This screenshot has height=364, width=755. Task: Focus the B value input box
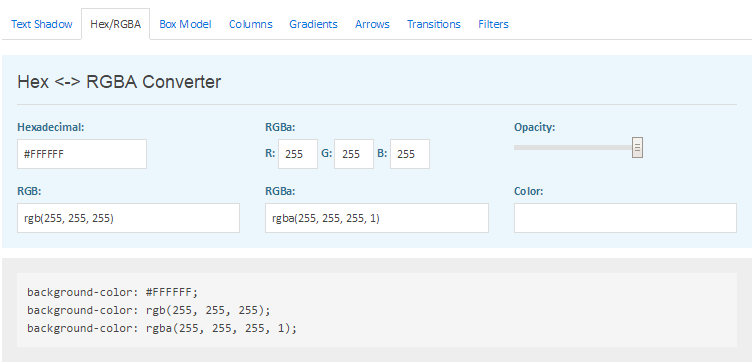point(410,154)
